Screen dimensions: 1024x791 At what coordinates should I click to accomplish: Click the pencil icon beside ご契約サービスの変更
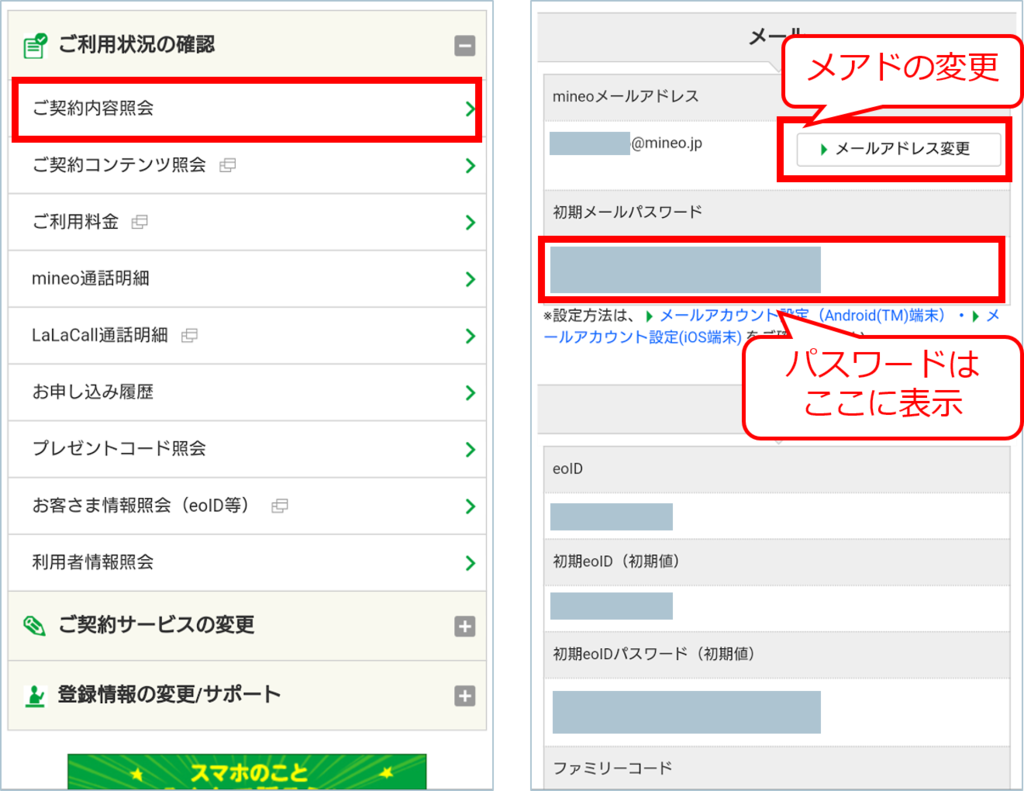coord(34,626)
